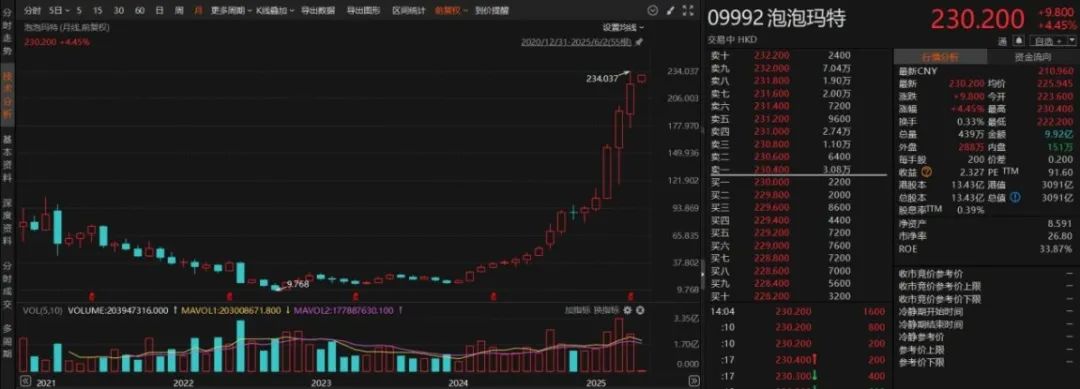Click the 9.768 low price label
The image size is (1080, 389).
pyautogui.click(x=298, y=284)
